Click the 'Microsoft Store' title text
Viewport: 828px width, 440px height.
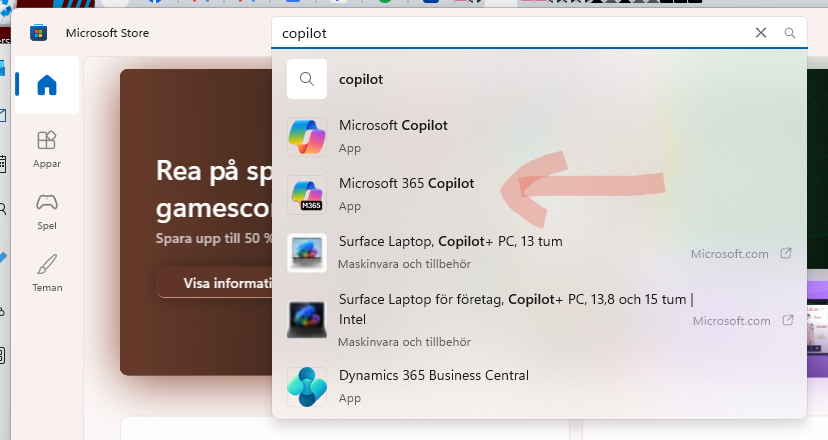coord(107,33)
